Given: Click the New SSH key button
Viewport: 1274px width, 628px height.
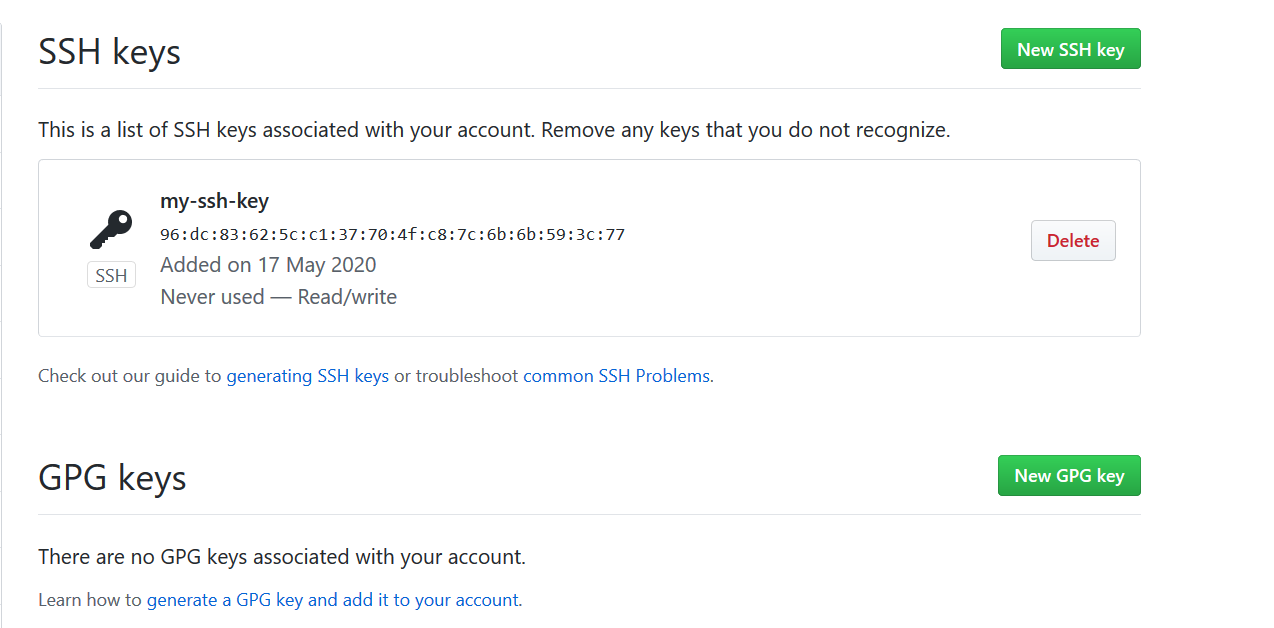Looking at the screenshot, I should tap(1070, 49).
